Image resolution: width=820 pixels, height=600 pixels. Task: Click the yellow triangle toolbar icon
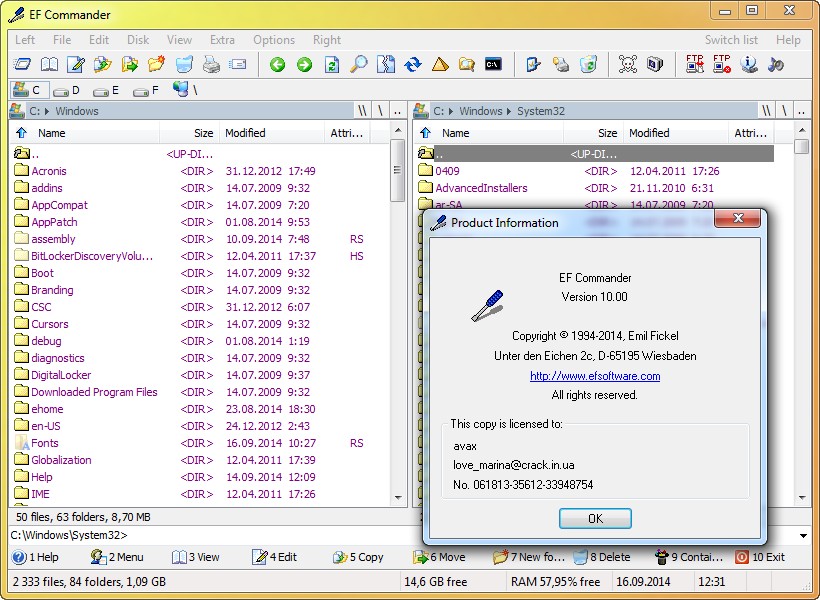[x=440, y=64]
